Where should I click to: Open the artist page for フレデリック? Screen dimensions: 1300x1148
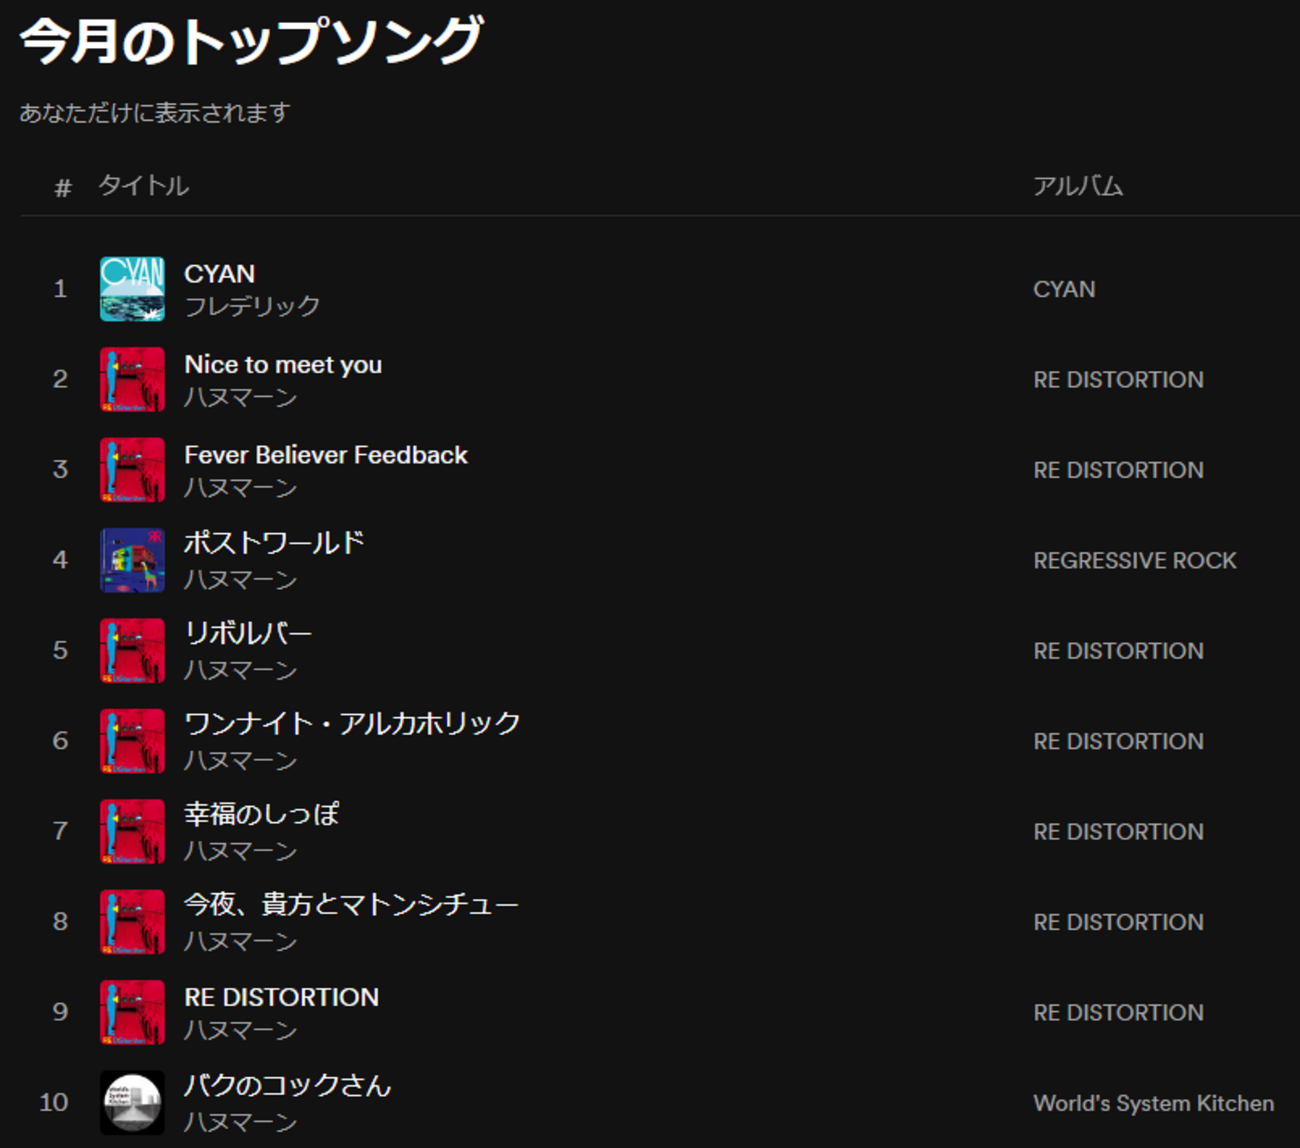(x=252, y=306)
